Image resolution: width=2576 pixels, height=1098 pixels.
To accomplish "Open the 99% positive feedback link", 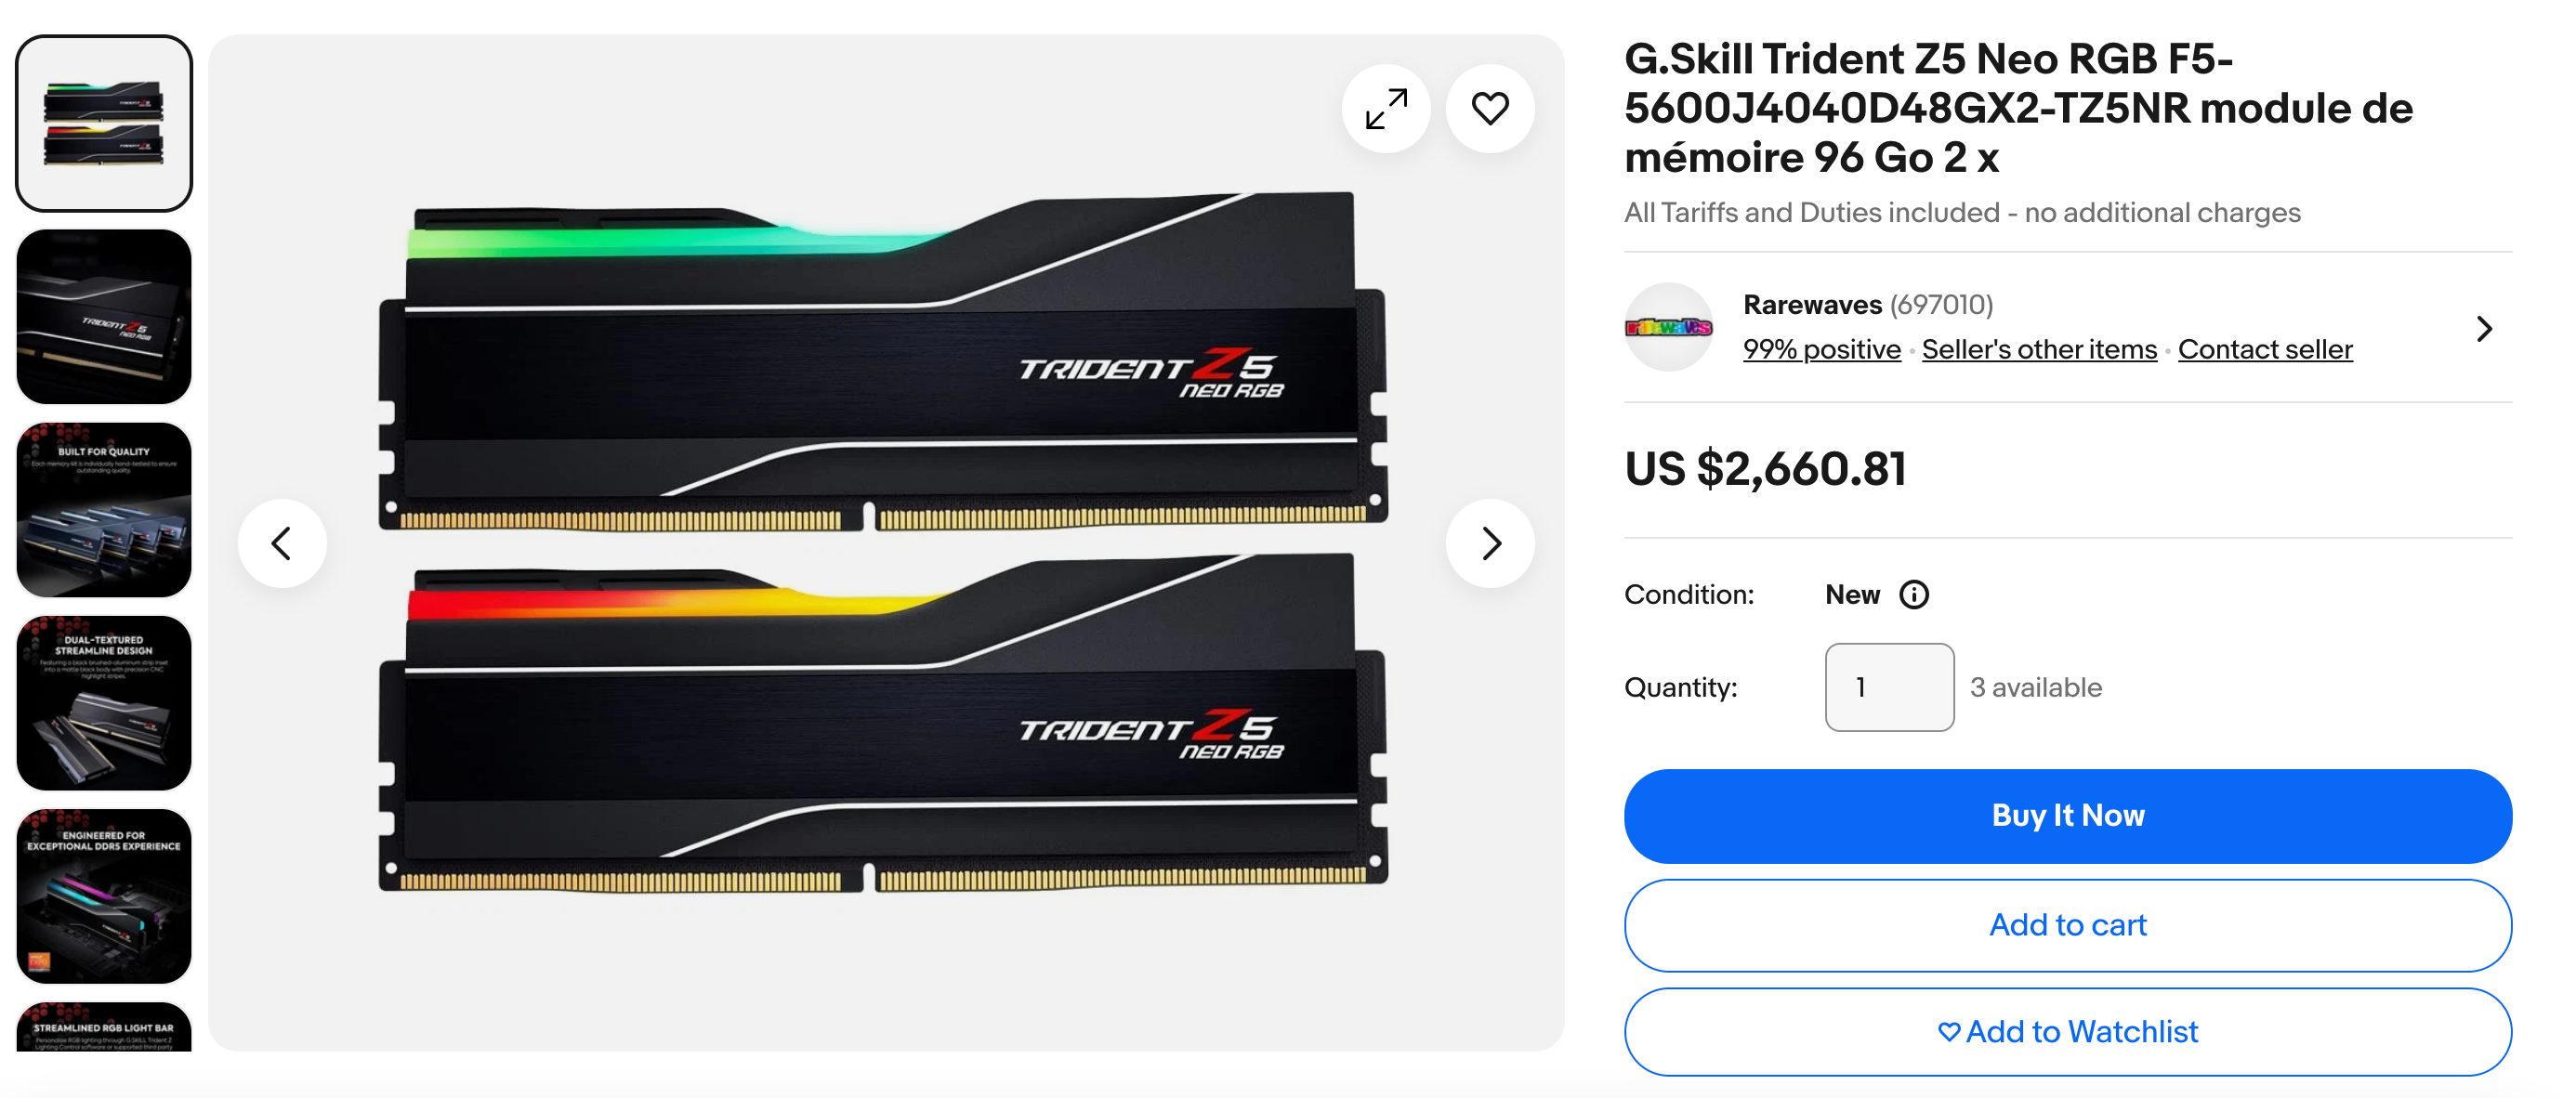I will [1821, 349].
